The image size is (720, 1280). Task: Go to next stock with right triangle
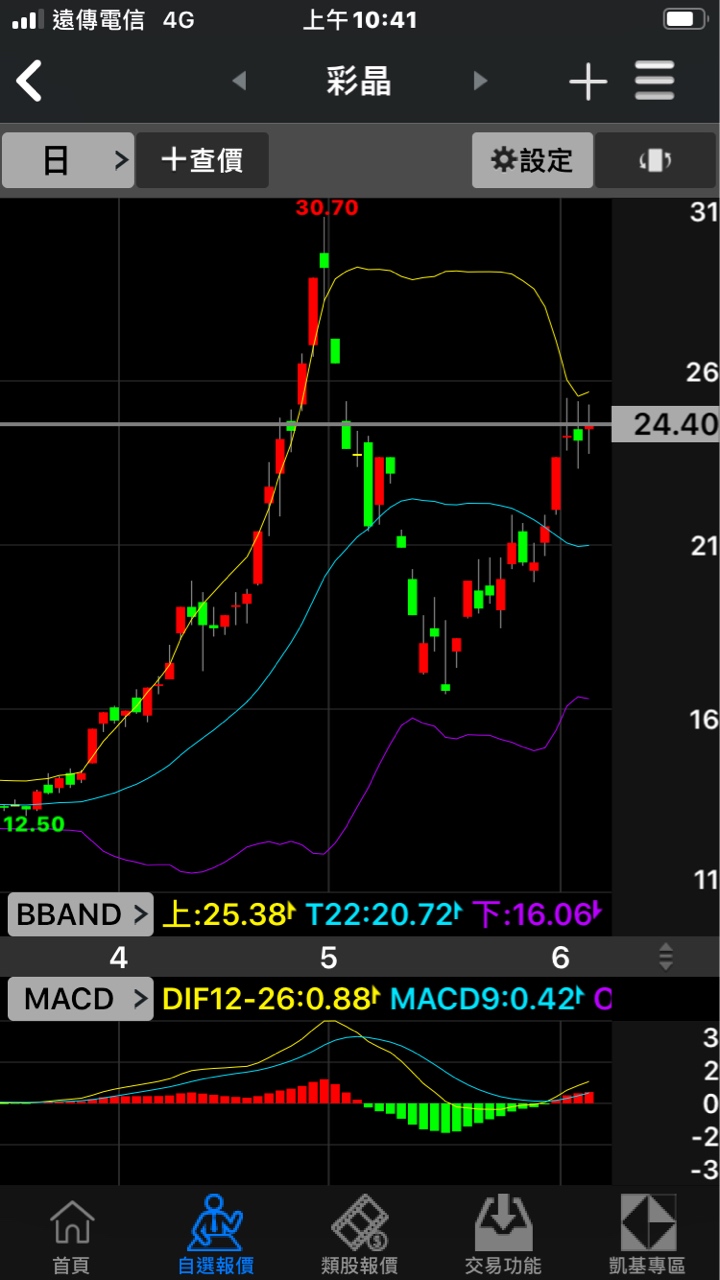[480, 80]
